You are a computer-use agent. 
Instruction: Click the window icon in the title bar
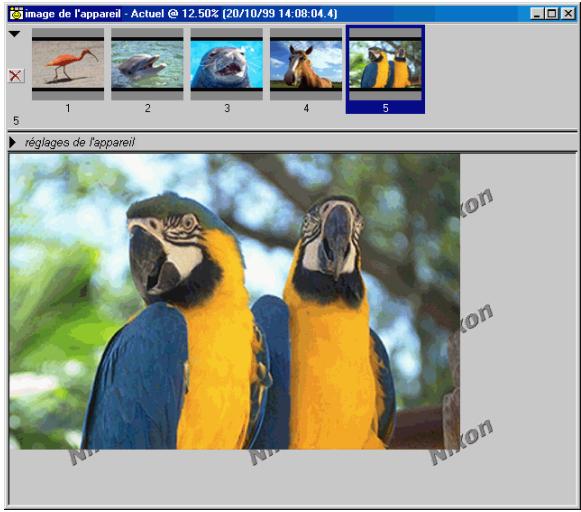pyautogui.click(x=16, y=14)
